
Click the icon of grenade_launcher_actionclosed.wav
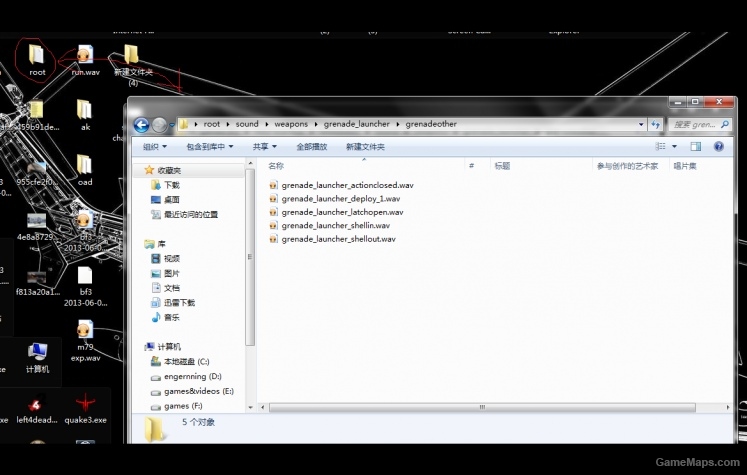click(x=273, y=185)
